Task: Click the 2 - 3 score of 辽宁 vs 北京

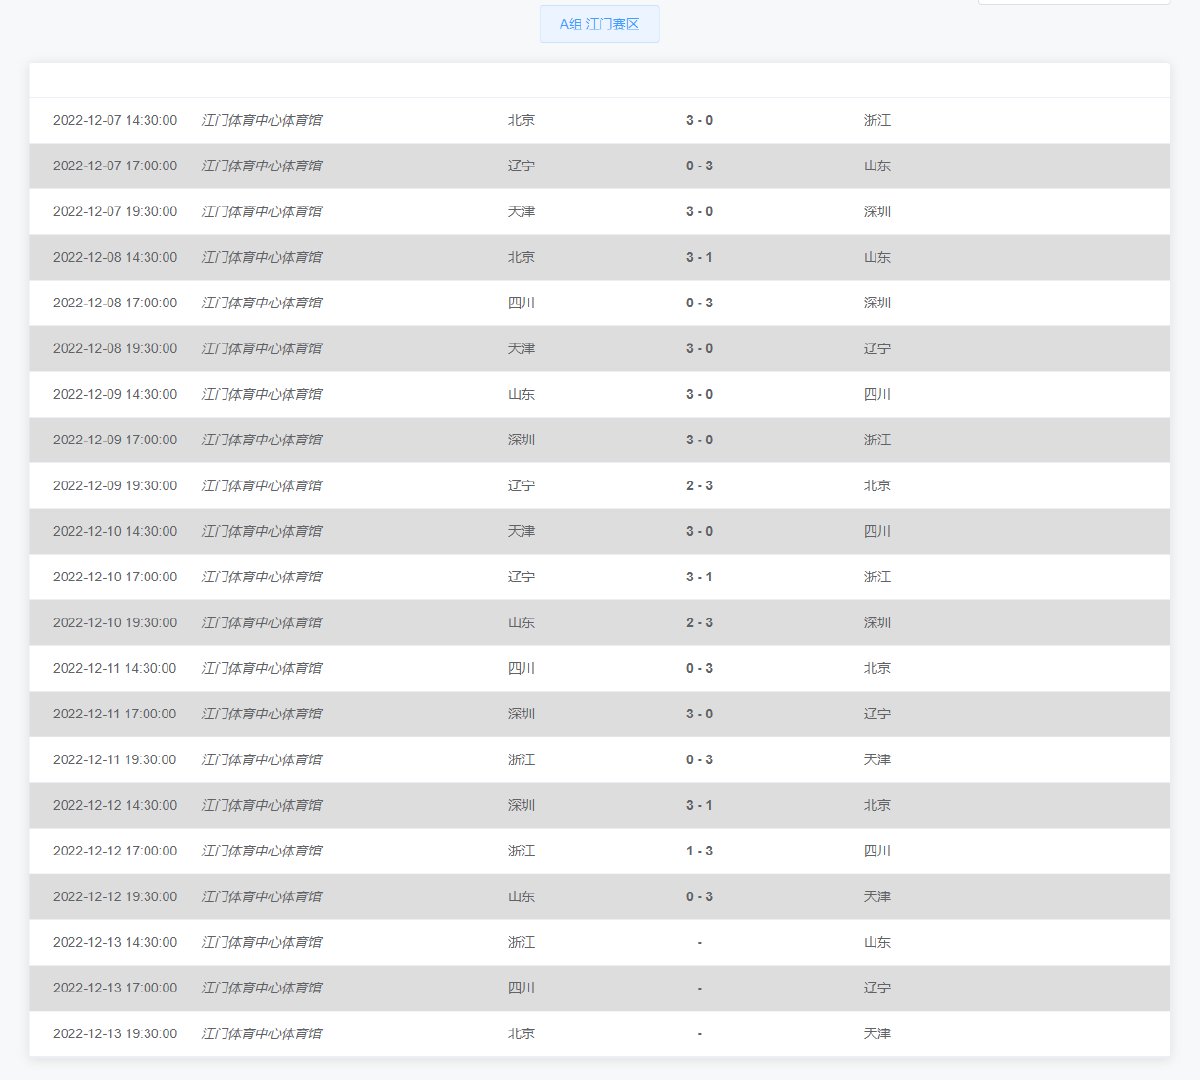Action: pyautogui.click(x=699, y=486)
